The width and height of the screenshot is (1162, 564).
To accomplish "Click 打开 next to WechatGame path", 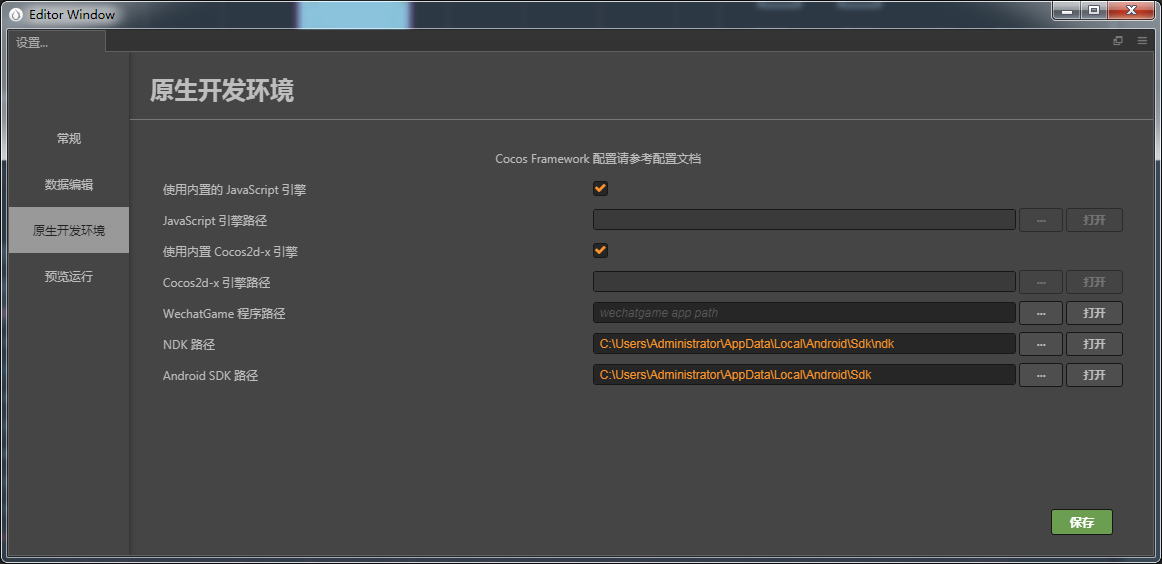I will click(x=1094, y=313).
